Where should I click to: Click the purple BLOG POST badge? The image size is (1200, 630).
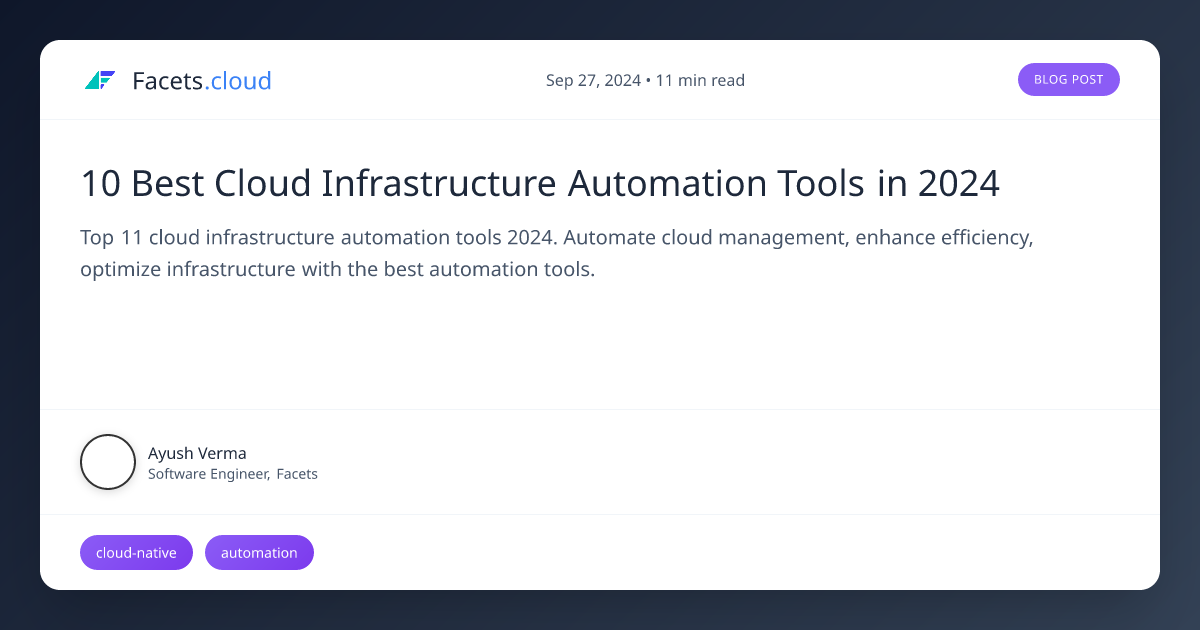coord(1069,79)
